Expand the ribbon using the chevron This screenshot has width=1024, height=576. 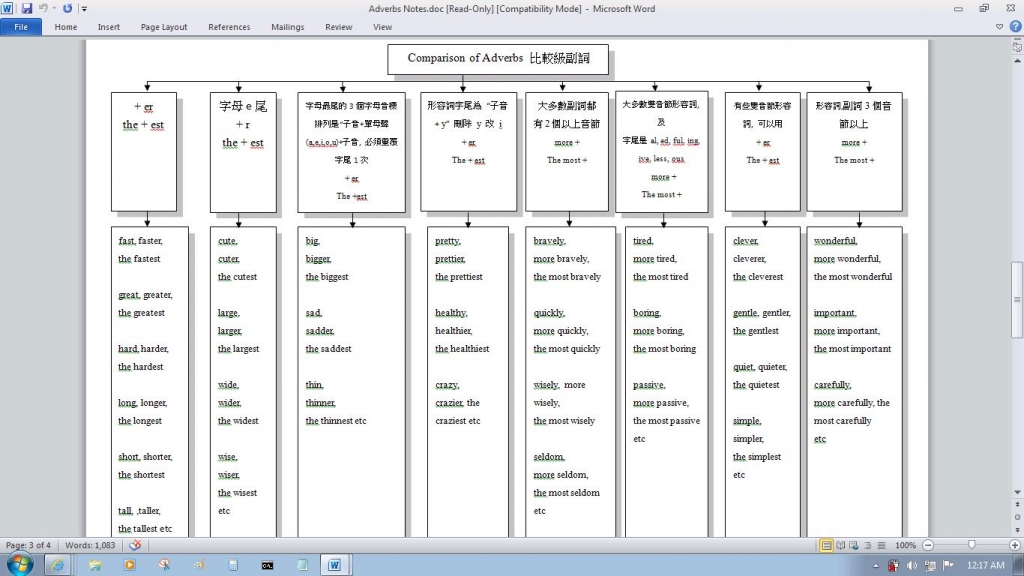point(1000,27)
